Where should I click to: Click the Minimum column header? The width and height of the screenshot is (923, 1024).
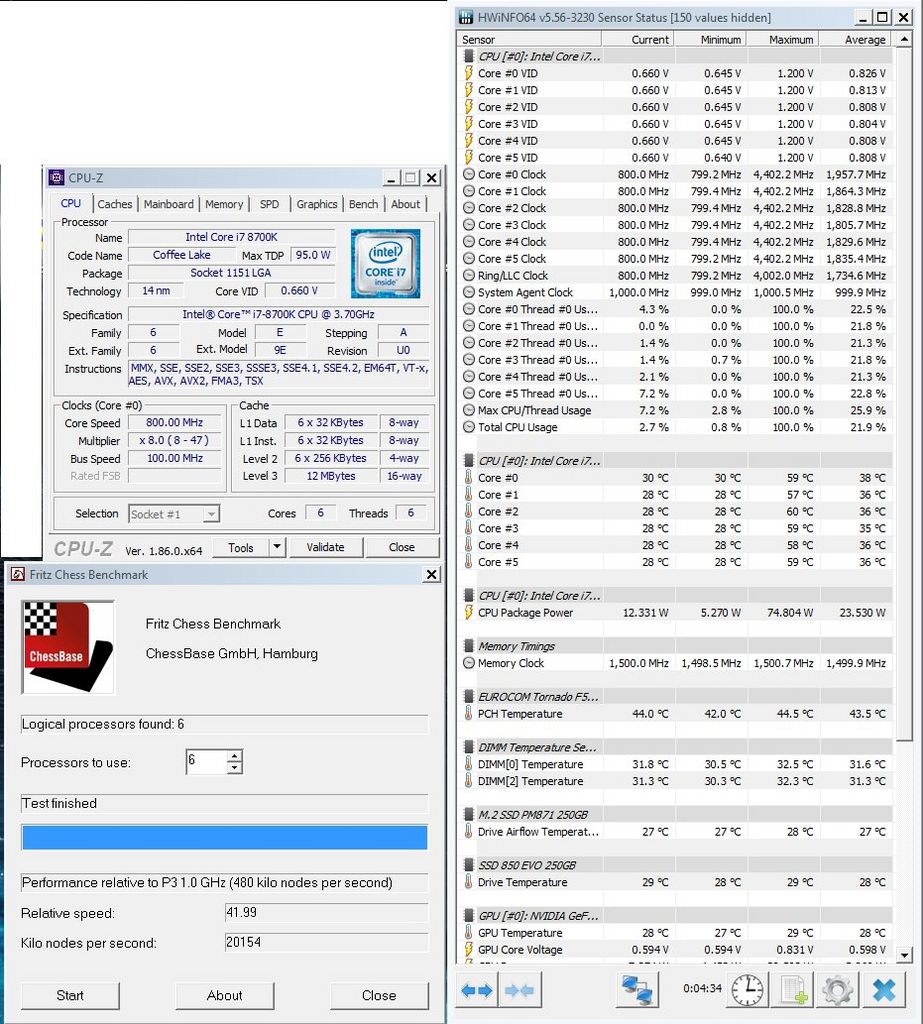[710, 39]
